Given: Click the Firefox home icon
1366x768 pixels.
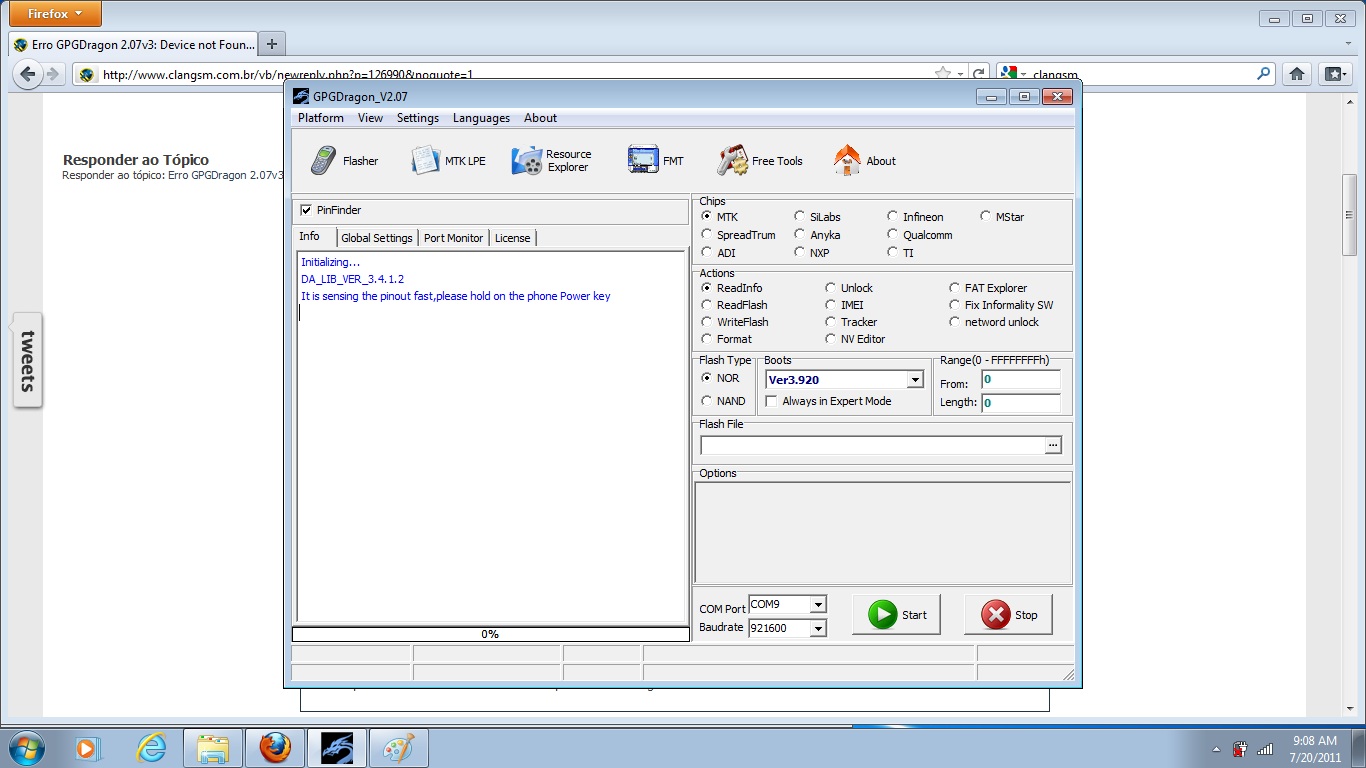Looking at the screenshot, I should coord(1297,74).
